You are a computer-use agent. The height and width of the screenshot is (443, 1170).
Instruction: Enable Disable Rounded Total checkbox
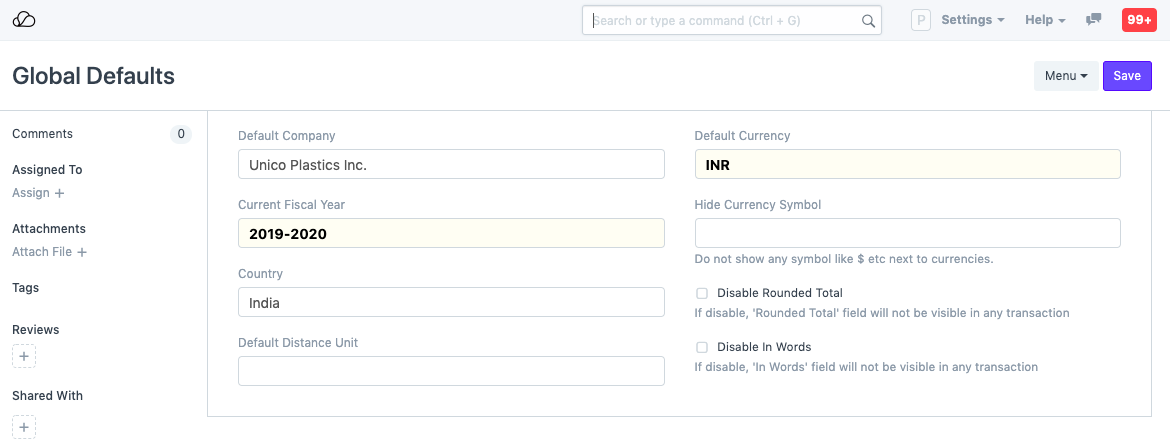point(702,294)
